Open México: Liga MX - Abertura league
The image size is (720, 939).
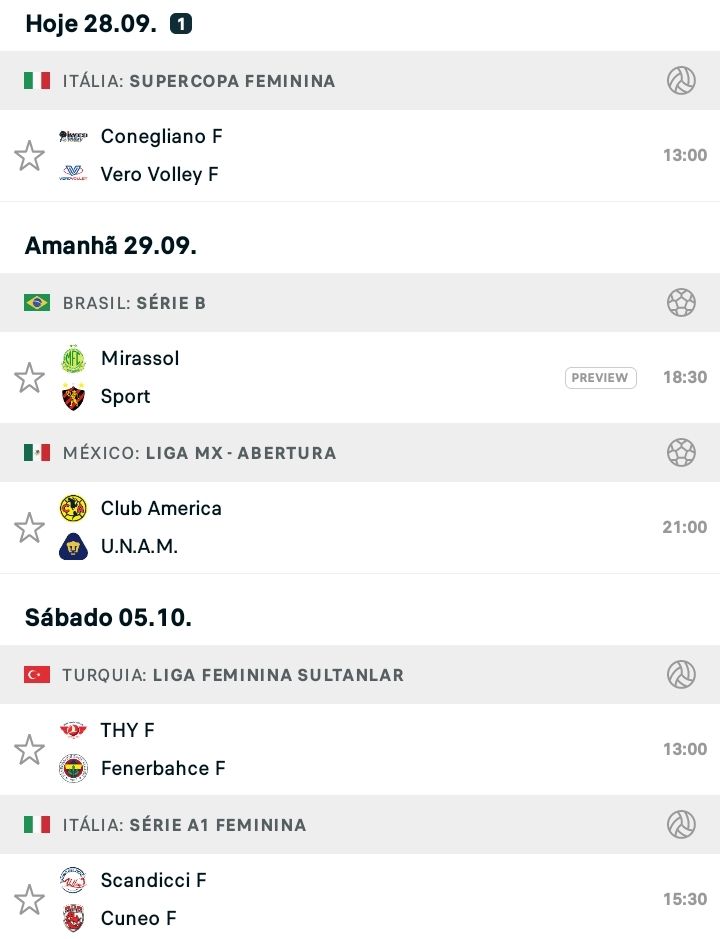point(199,453)
